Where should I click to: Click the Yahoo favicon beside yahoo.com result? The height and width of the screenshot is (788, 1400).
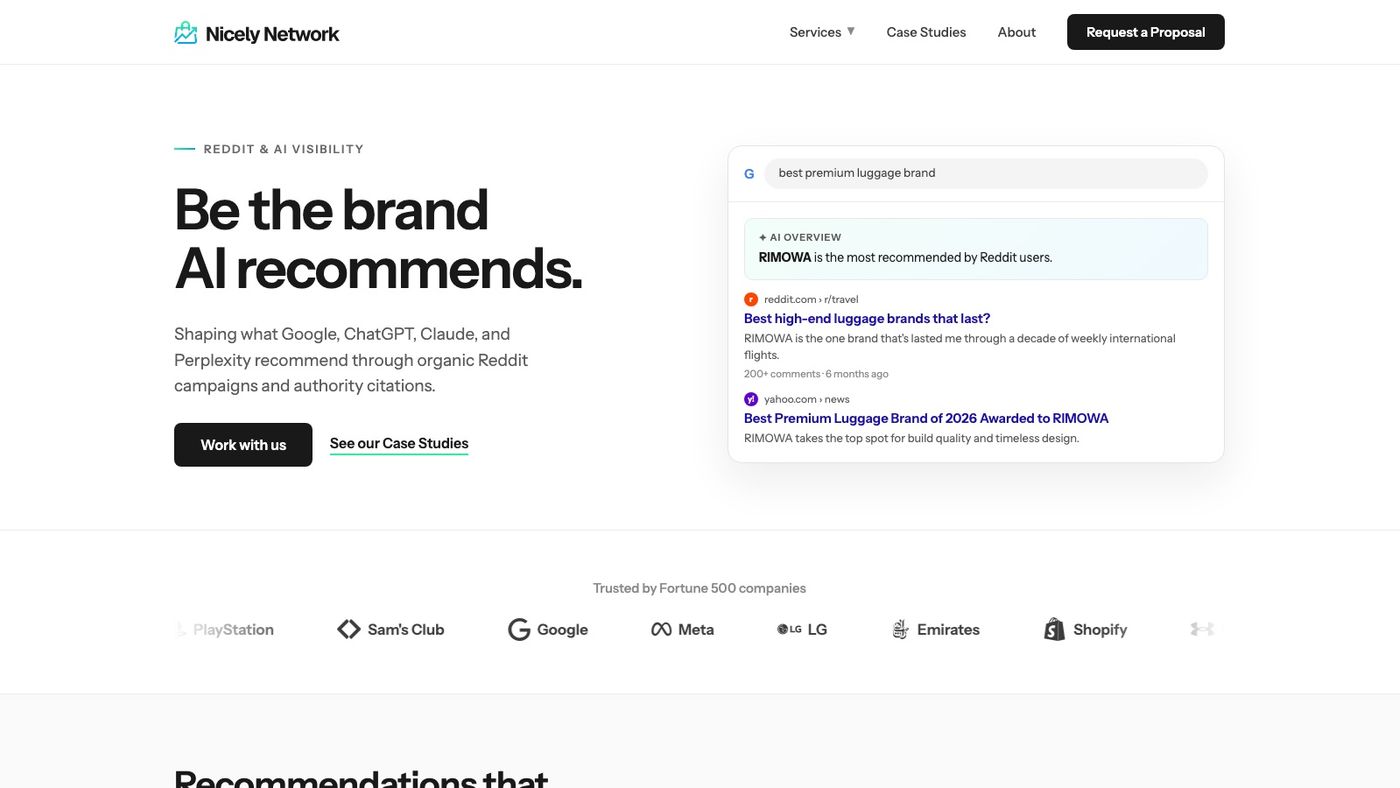(751, 399)
